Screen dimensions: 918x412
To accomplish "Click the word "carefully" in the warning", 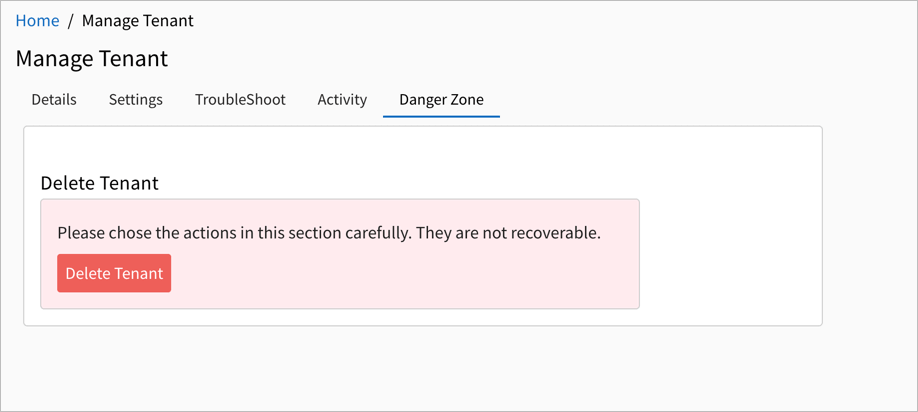I will pos(377,233).
